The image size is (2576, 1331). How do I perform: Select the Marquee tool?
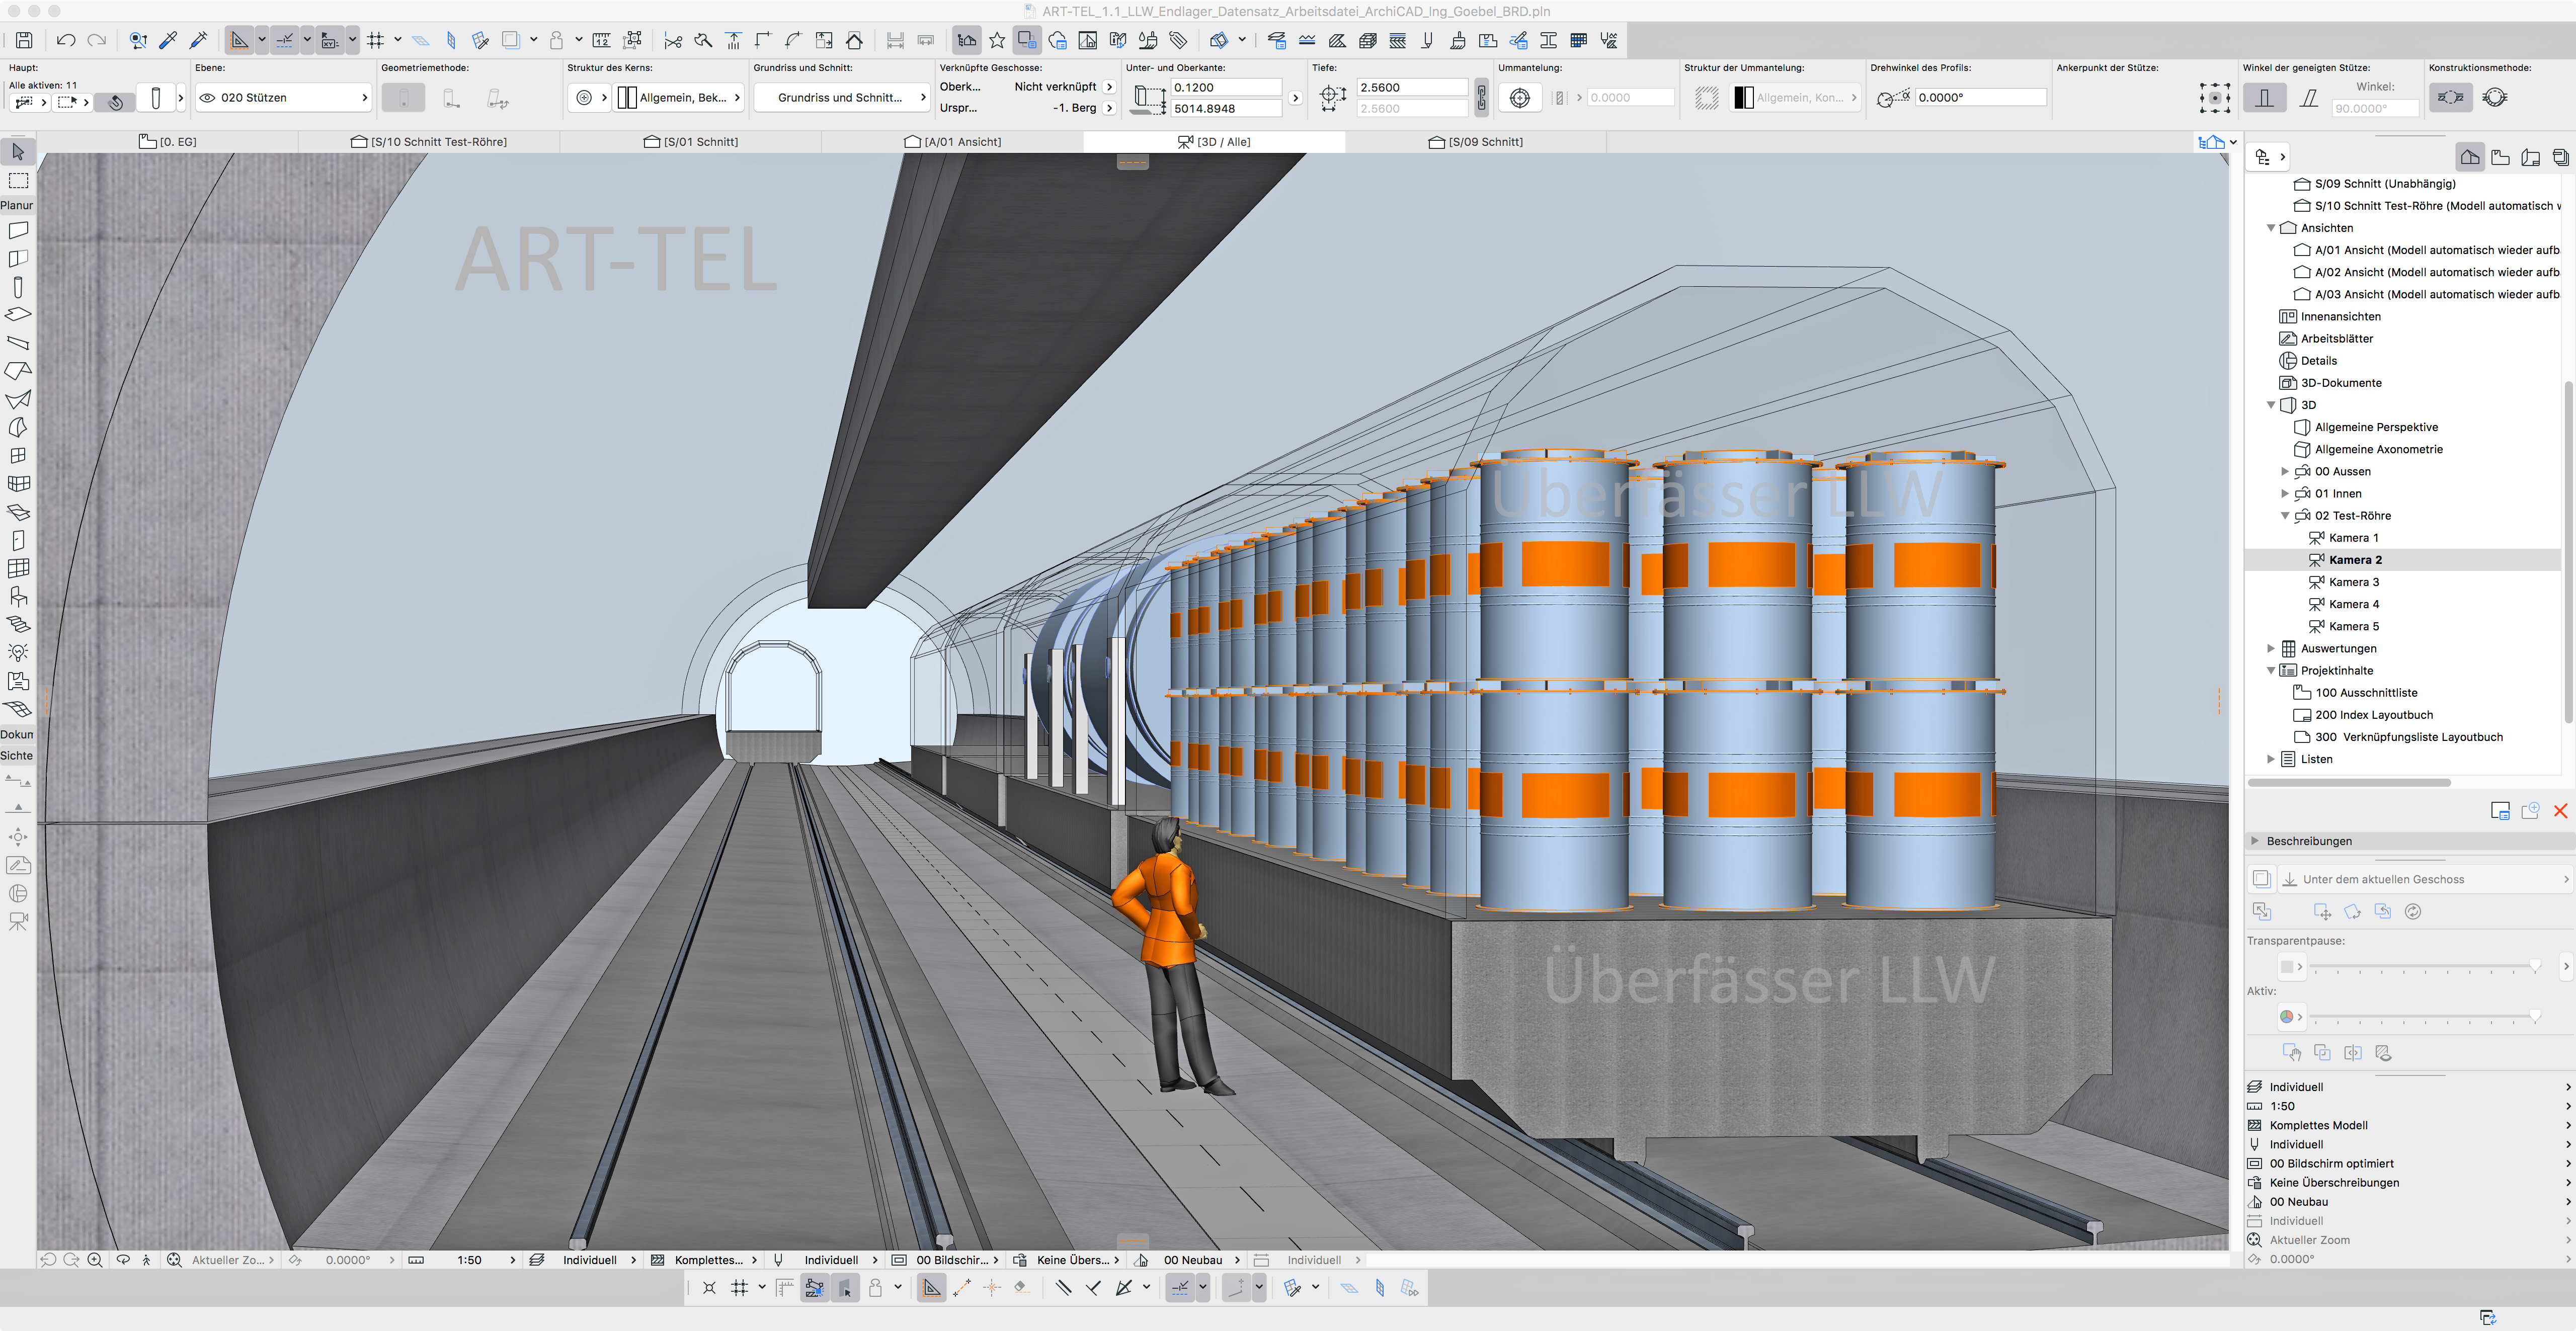tap(18, 181)
